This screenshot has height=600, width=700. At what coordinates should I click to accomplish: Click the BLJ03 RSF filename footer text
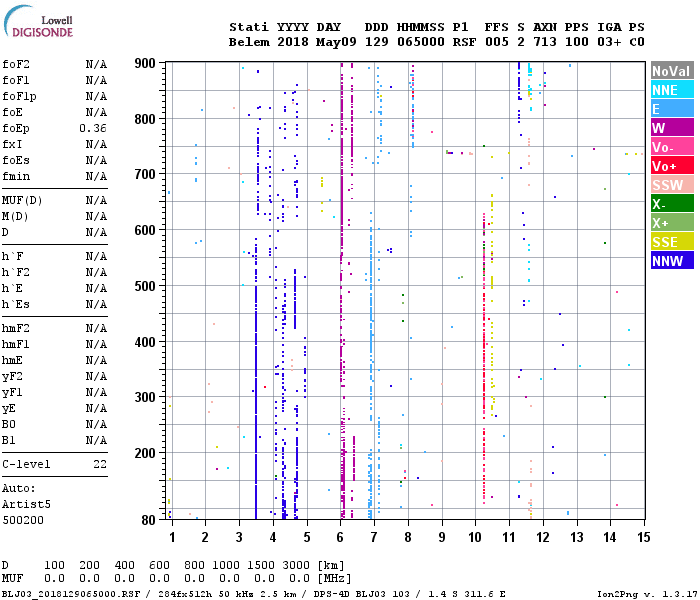(71, 594)
